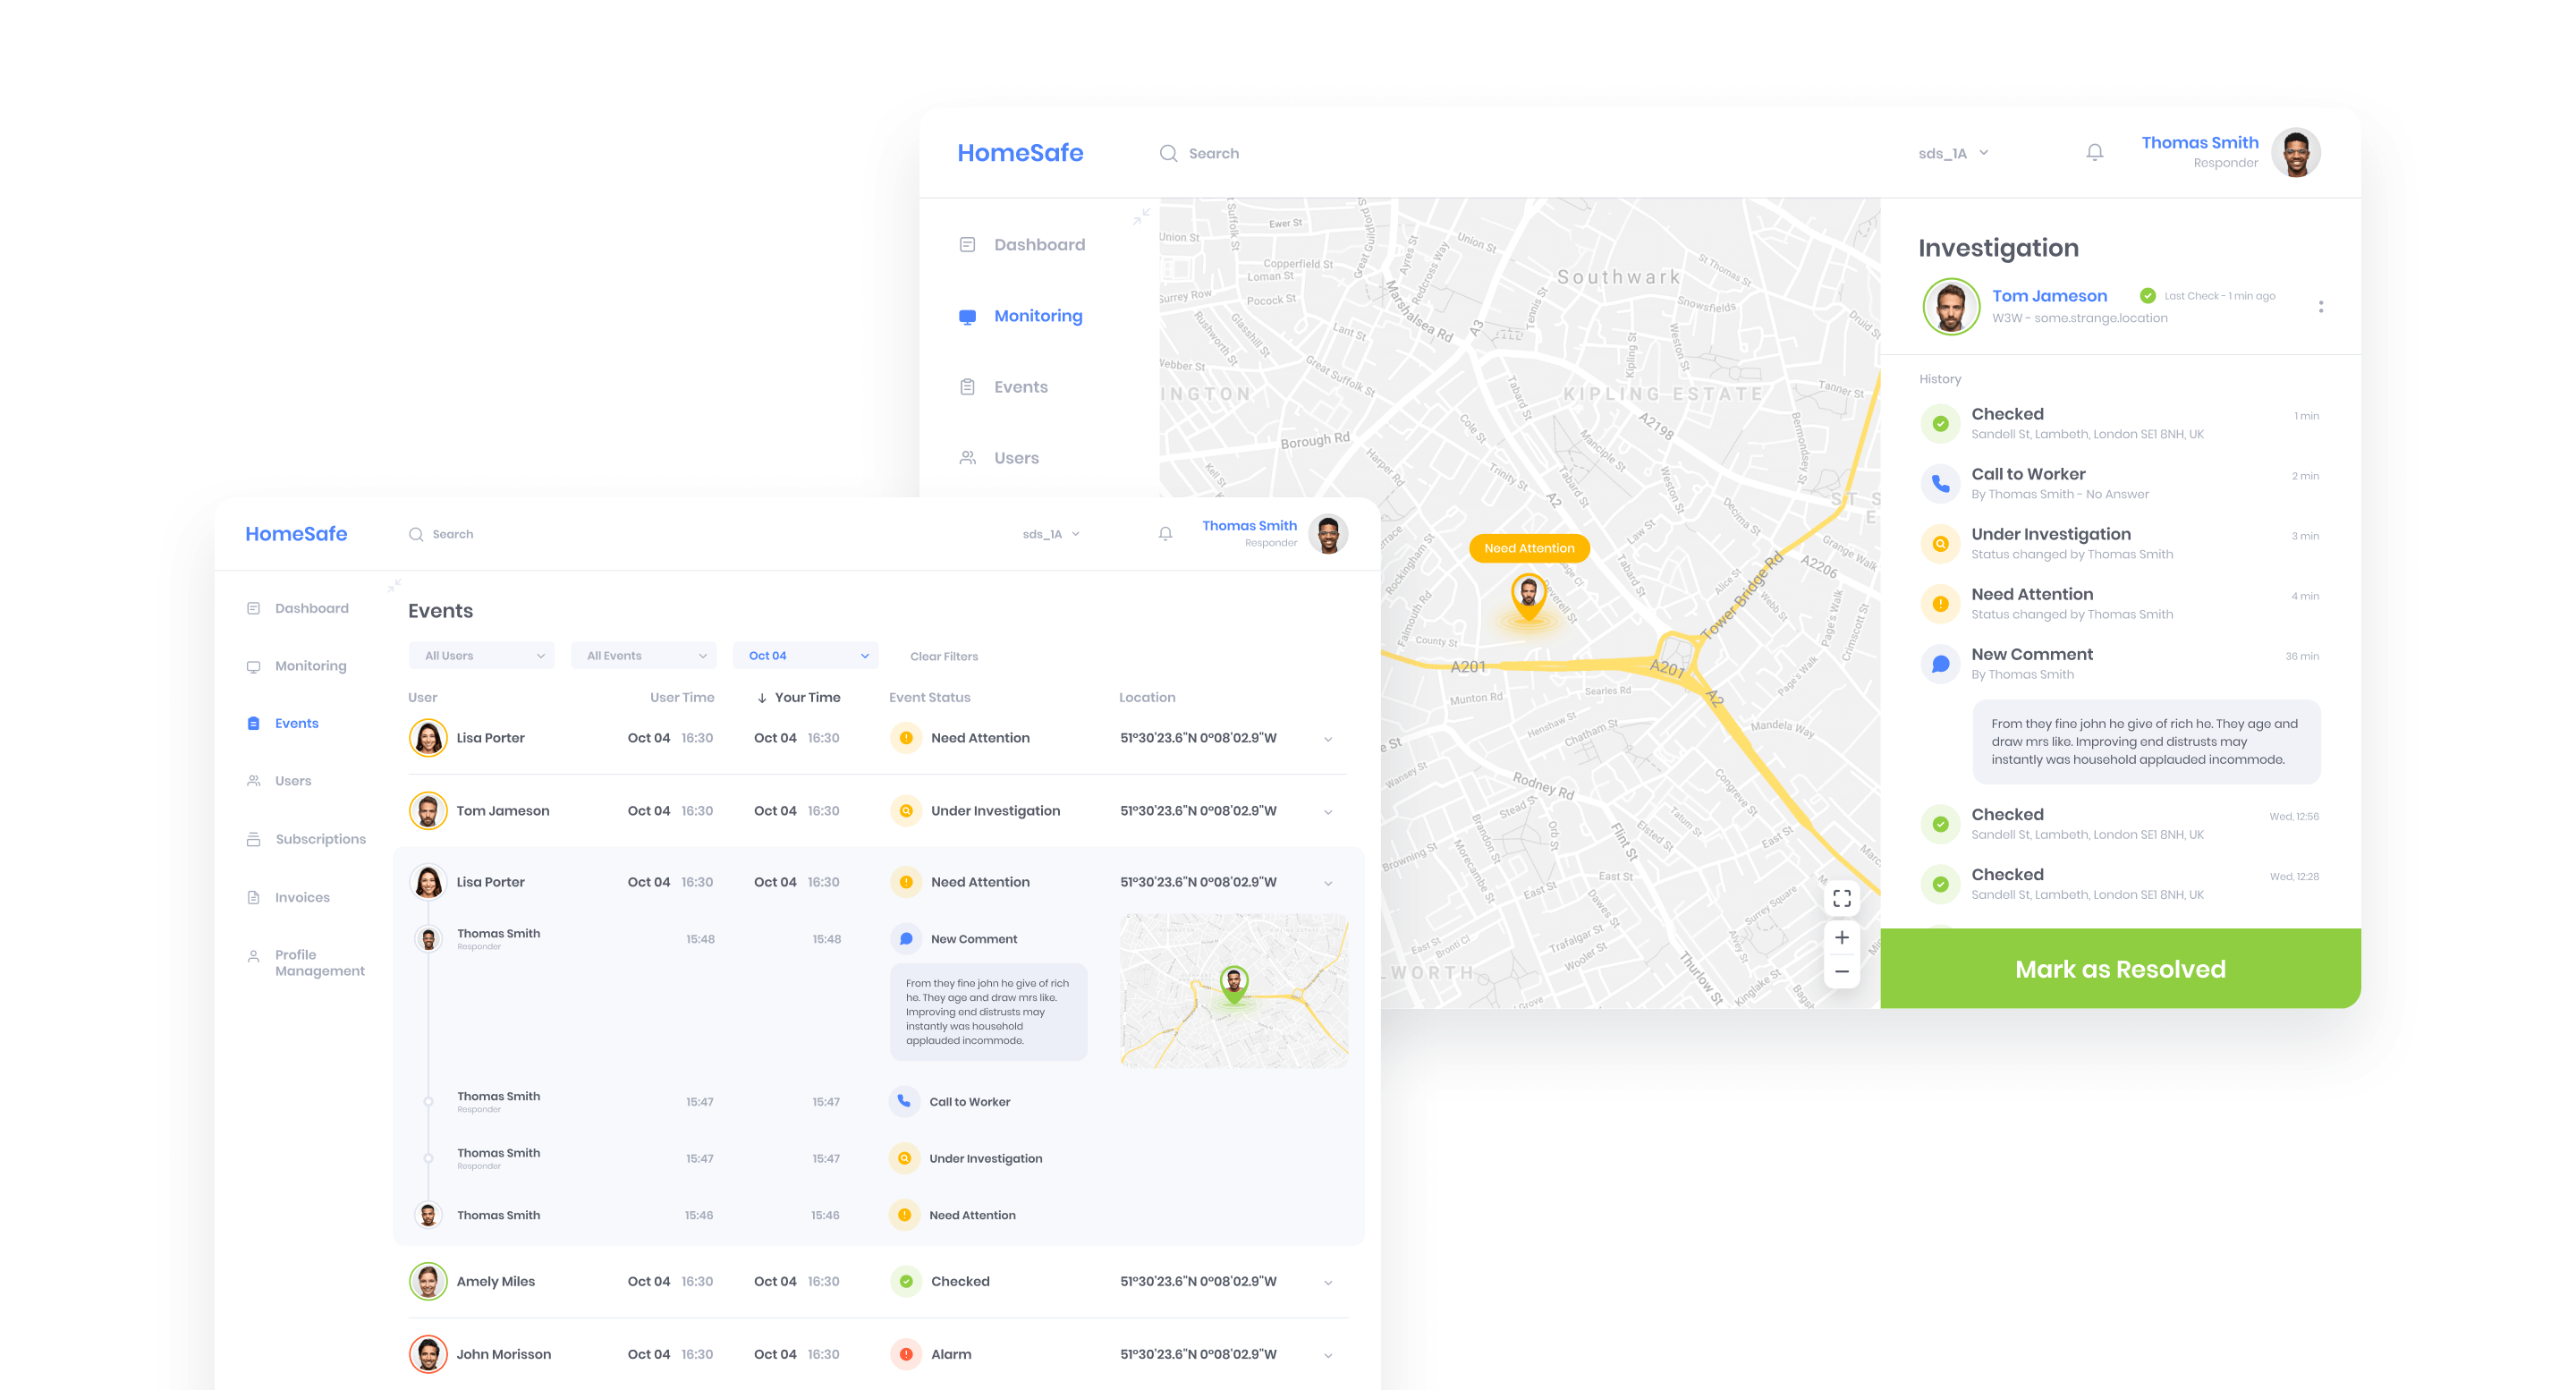Image resolution: width=2576 pixels, height=1390 pixels.
Task: Click HomeSafe logo in Monitoring window
Action: click(x=1020, y=153)
